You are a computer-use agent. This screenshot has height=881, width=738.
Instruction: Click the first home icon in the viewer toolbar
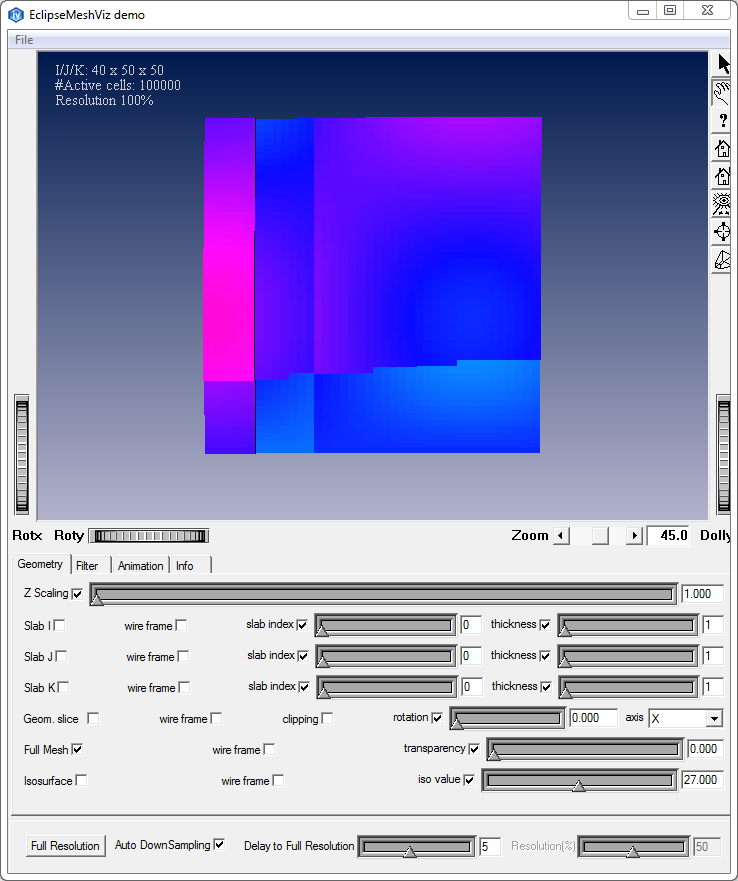[x=723, y=149]
